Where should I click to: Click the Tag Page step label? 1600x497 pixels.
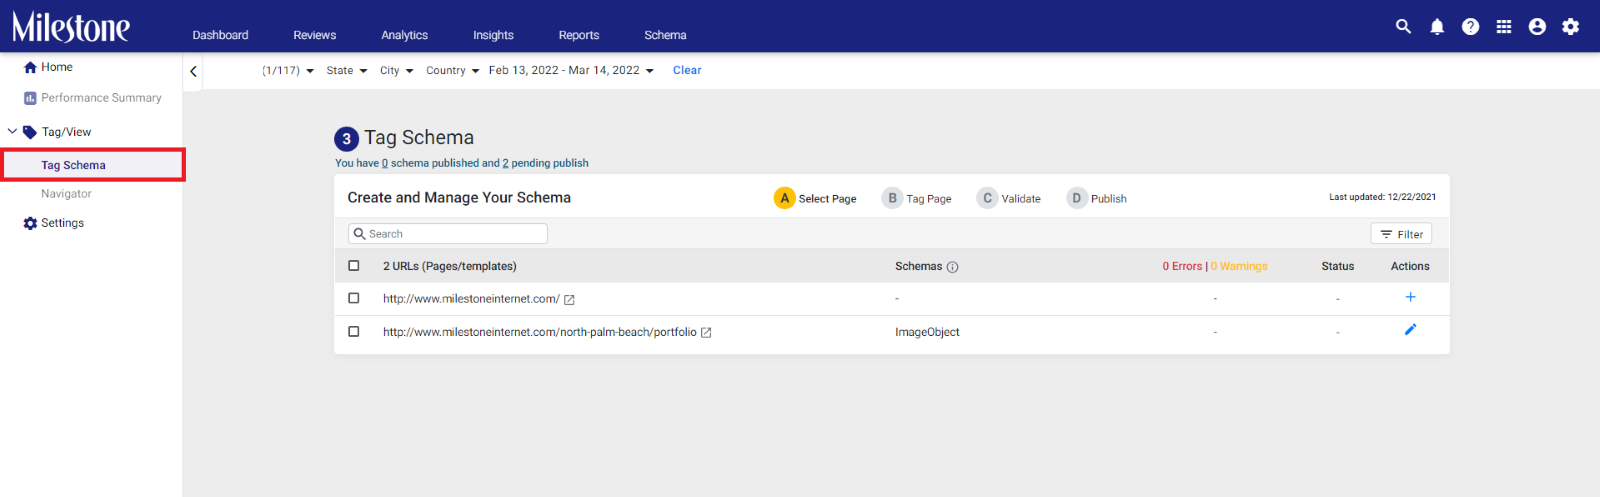coord(929,199)
